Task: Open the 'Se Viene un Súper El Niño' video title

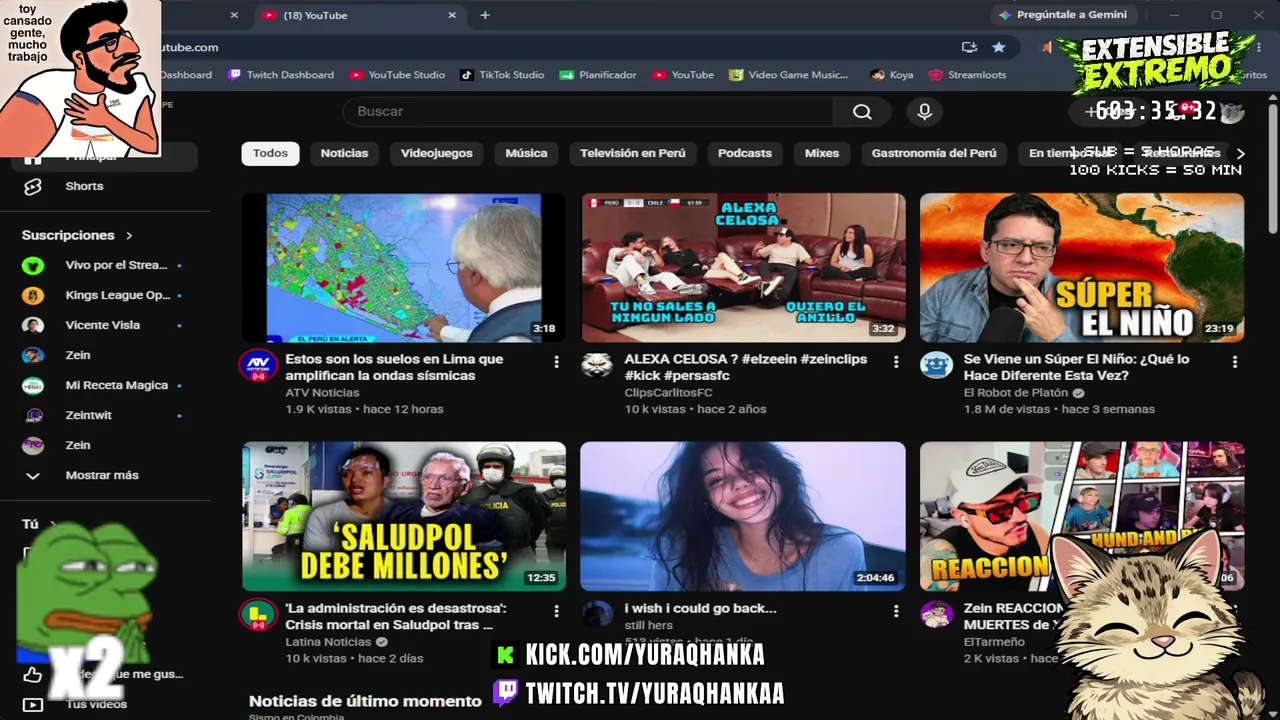Action: pyautogui.click(x=1076, y=367)
